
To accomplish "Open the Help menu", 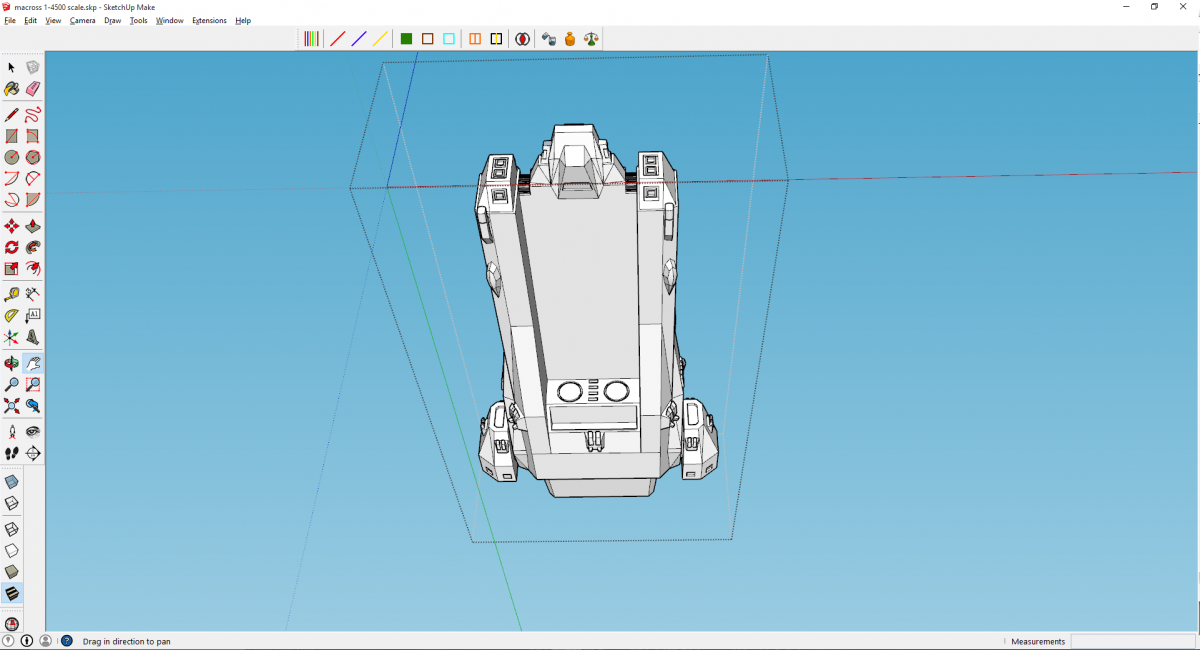I will [243, 20].
